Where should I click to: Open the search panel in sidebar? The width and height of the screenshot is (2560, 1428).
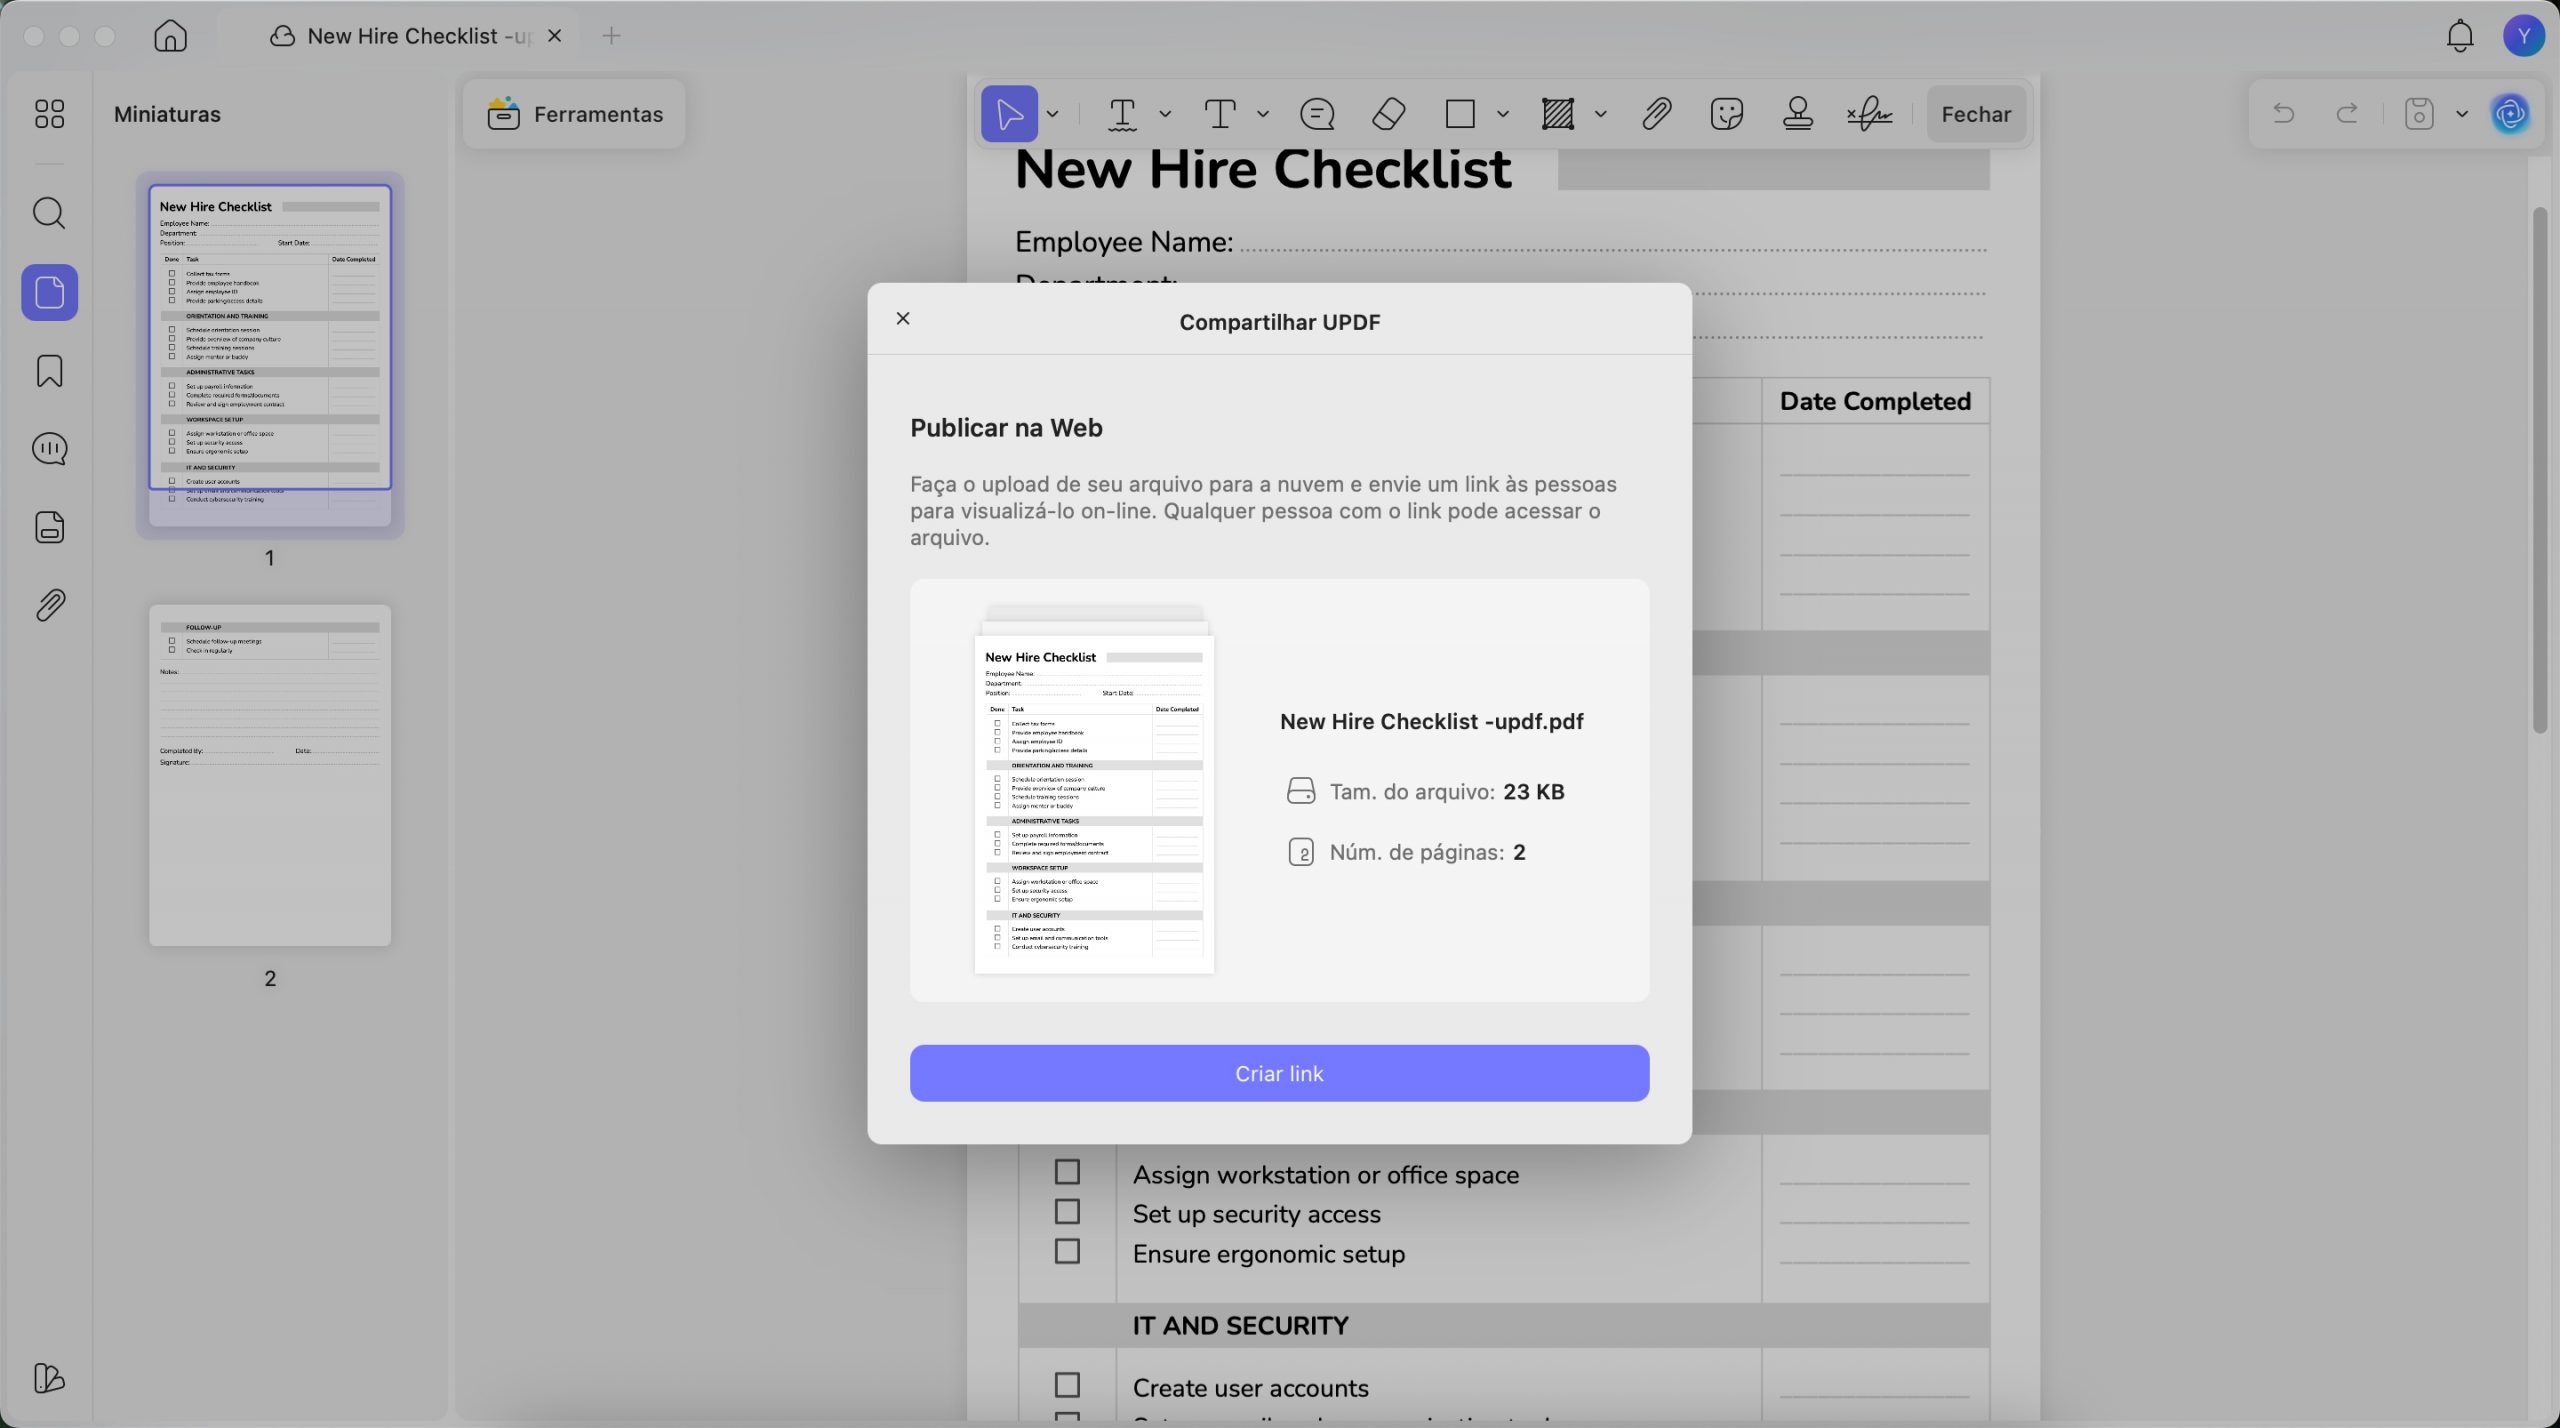pyautogui.click(x=49, y=213)
